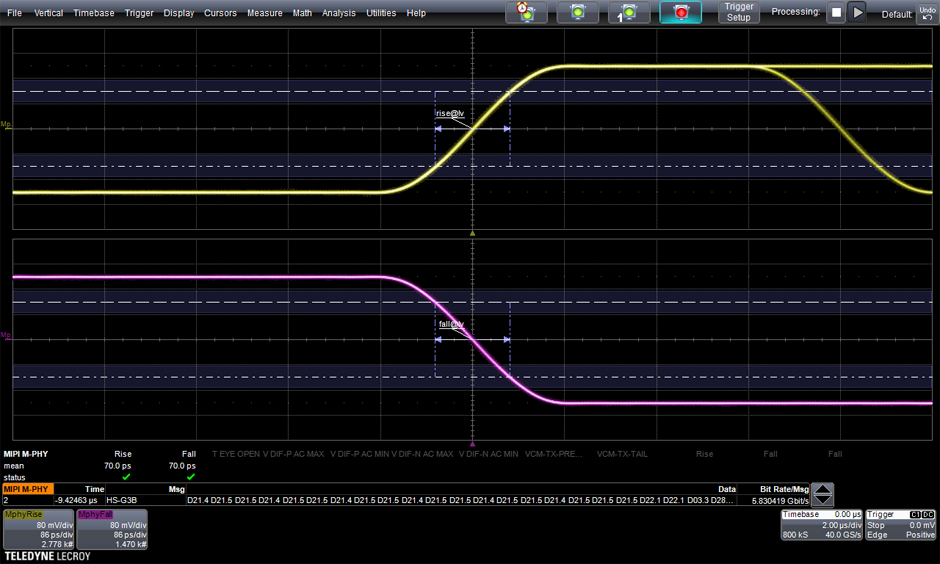The height and width of the screenshot is (564, 940).
Task: Click the red Stop trigger icon
Action: 681,13
